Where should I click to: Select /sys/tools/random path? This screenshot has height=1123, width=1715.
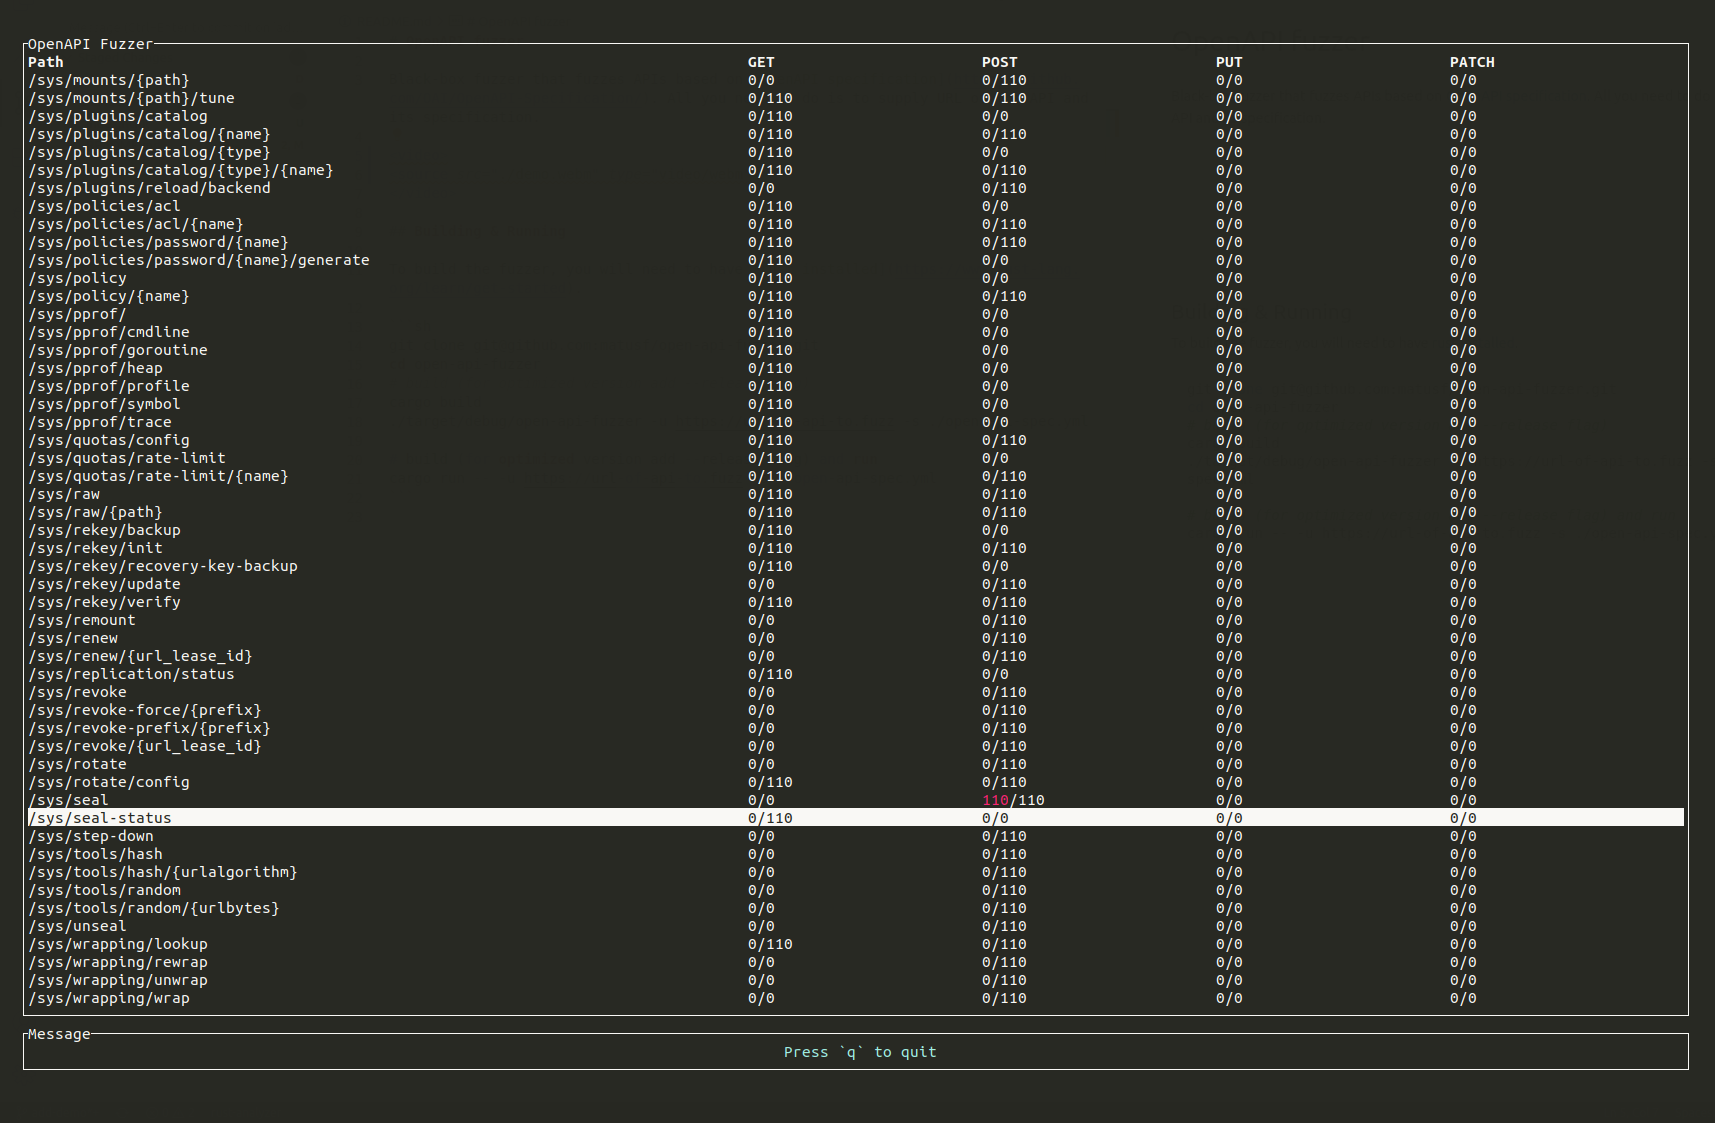pyautogui.click(x=104, y=890)
